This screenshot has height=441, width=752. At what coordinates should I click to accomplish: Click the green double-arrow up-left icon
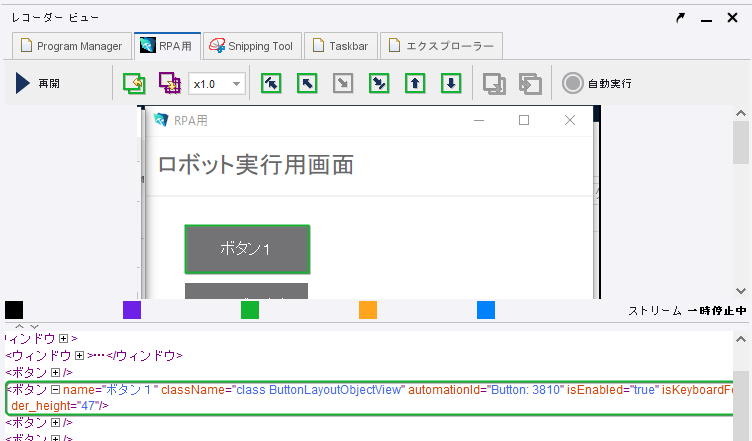point(271,83)
